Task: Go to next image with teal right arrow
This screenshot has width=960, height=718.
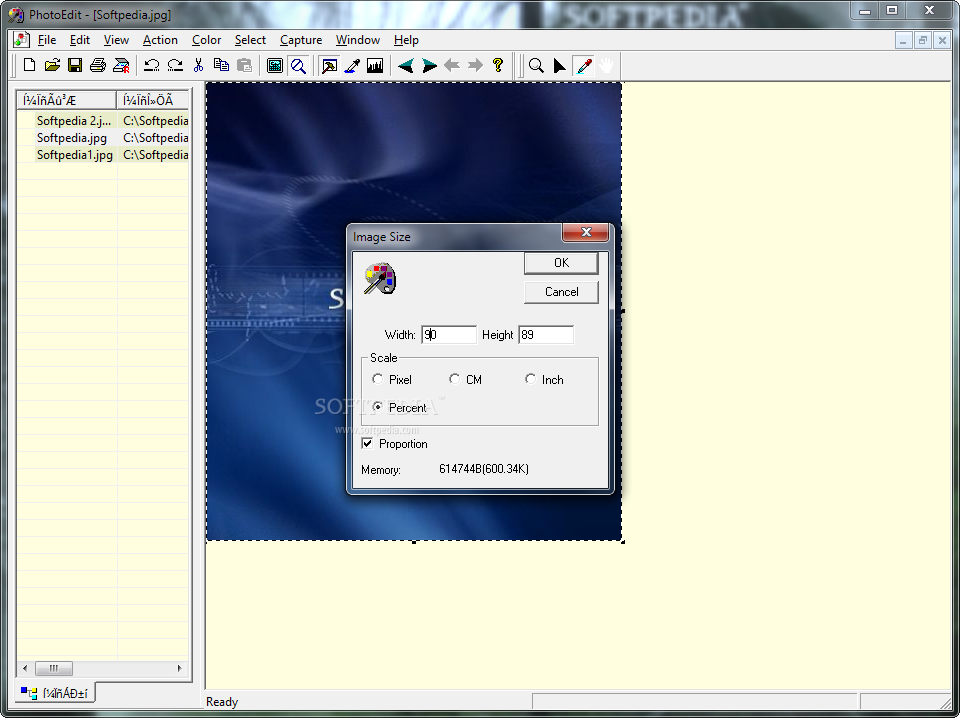Action: tap(429, 65)
